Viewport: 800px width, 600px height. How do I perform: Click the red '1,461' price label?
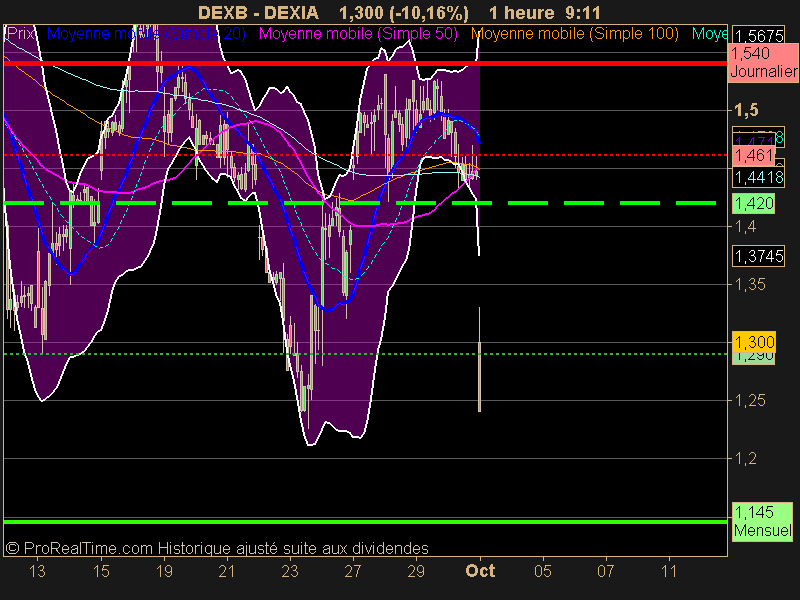[754, 155]
